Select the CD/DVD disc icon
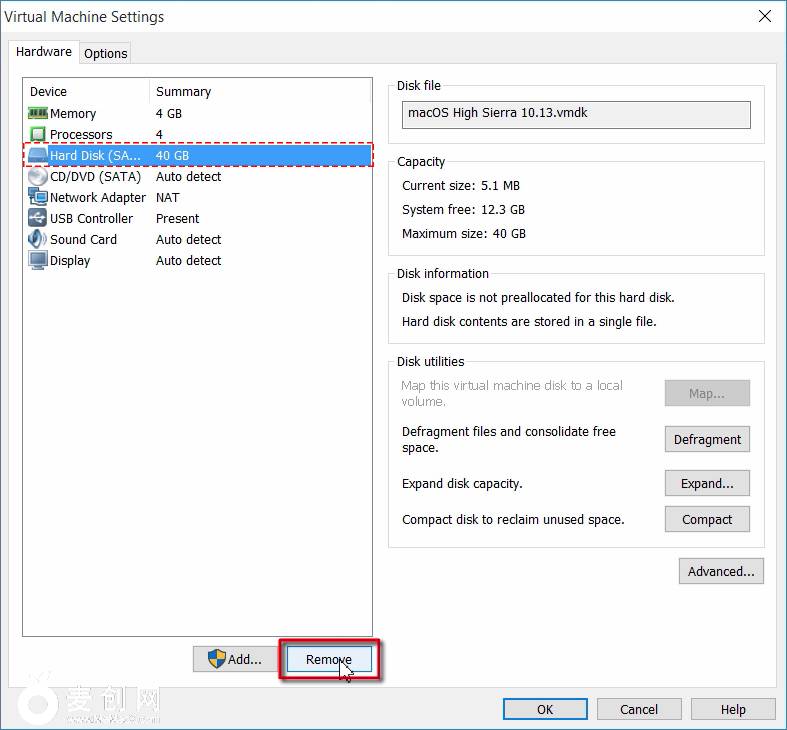Image resolution: width=787 pixels, height=730 pixels. 38,177
